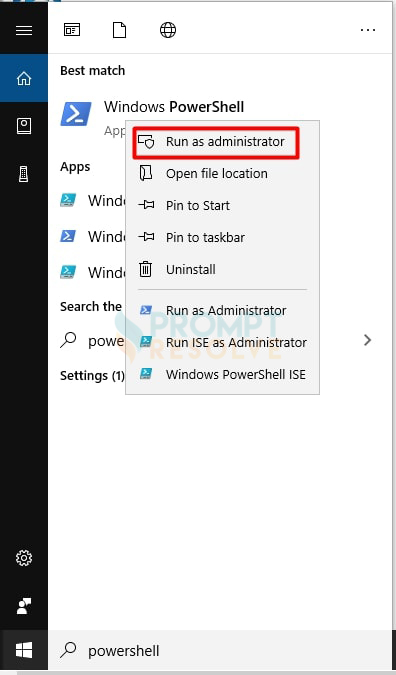Screen dimensions: 396x675
Task: Select the Run as Administrator jump list task
Action: click(222, 310)
